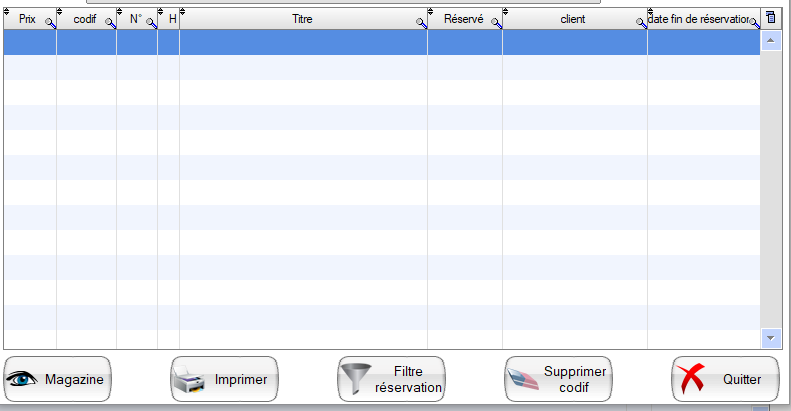Open the Filtre réservation filter

tap(391, 379)
